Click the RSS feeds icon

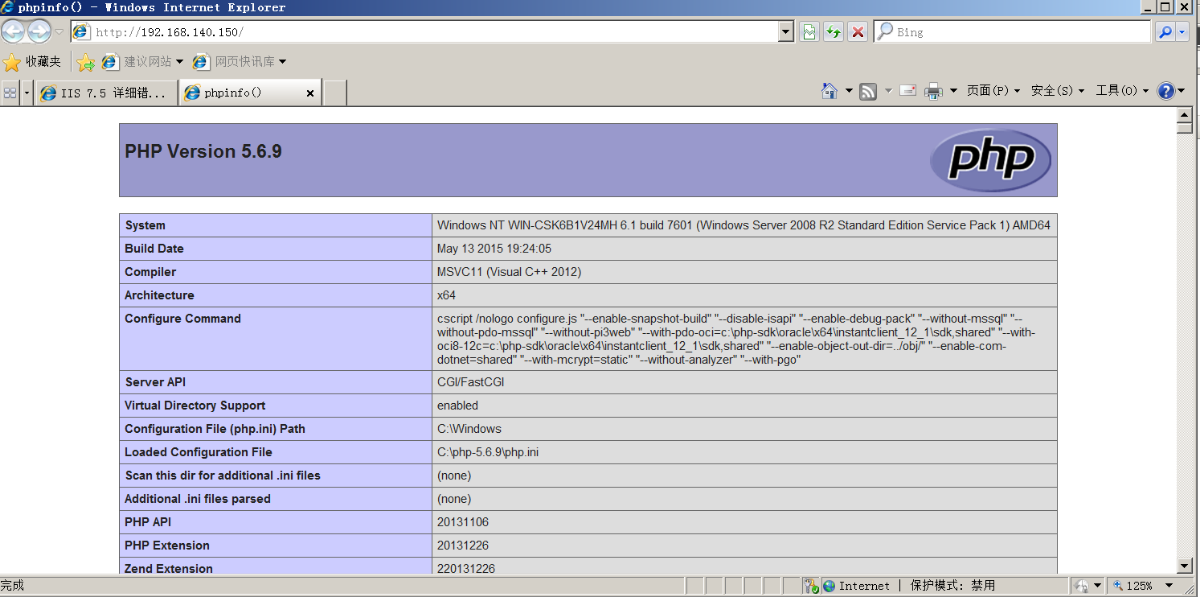(866, 90)
